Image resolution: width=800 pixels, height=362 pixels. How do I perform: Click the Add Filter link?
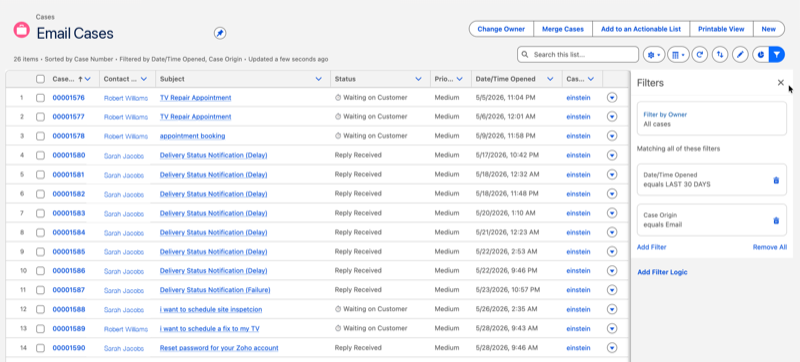[652, 247]
